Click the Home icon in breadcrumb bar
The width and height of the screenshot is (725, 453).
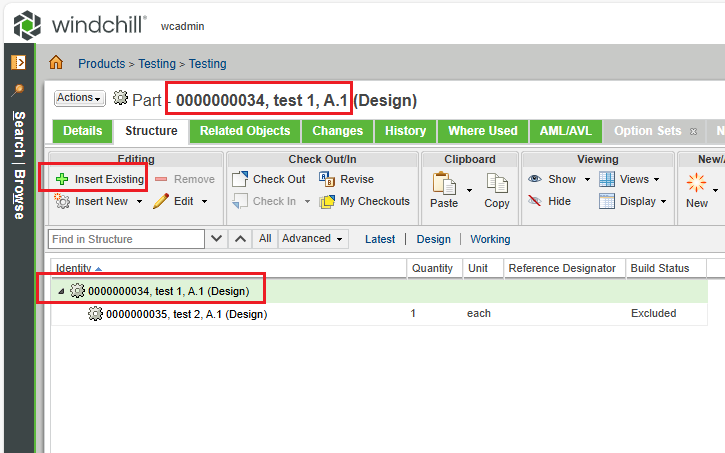[x=56, y=63]
